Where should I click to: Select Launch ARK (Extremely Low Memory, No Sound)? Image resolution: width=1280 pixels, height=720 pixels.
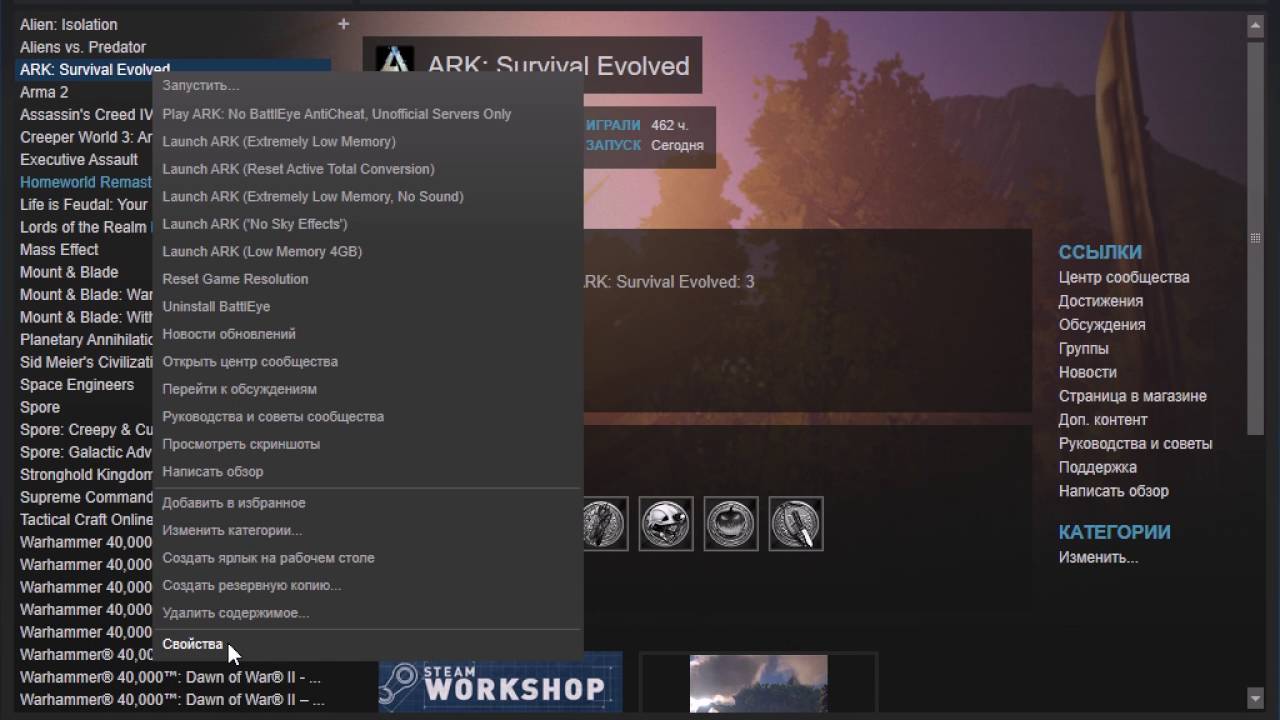[x=313, y=196]
